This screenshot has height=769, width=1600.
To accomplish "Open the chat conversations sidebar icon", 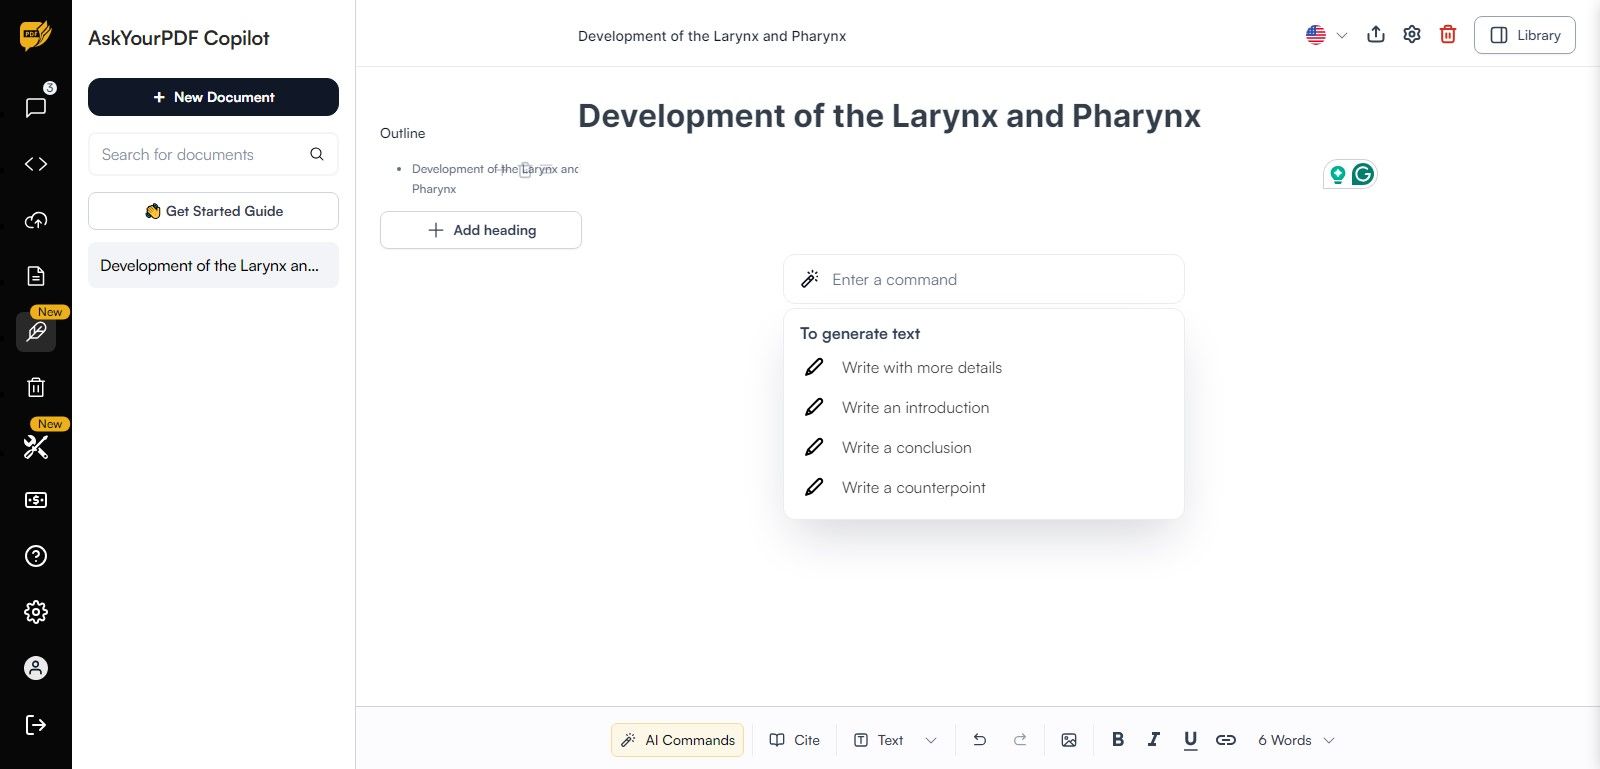I will pos(36,107).
